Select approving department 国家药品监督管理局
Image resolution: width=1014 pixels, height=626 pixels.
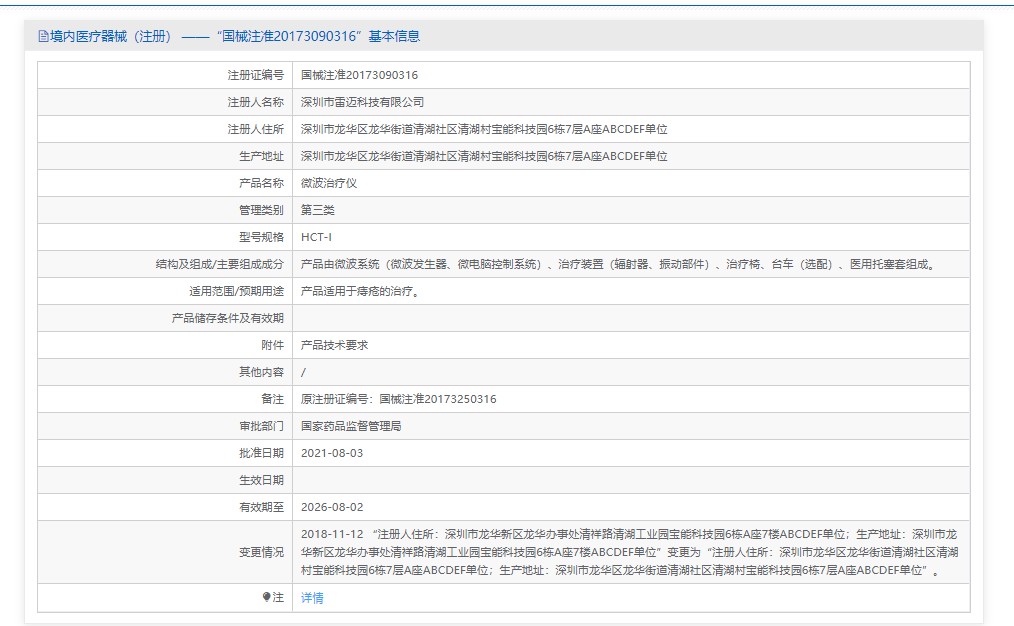pyautogui.click(x=351, y=426)
